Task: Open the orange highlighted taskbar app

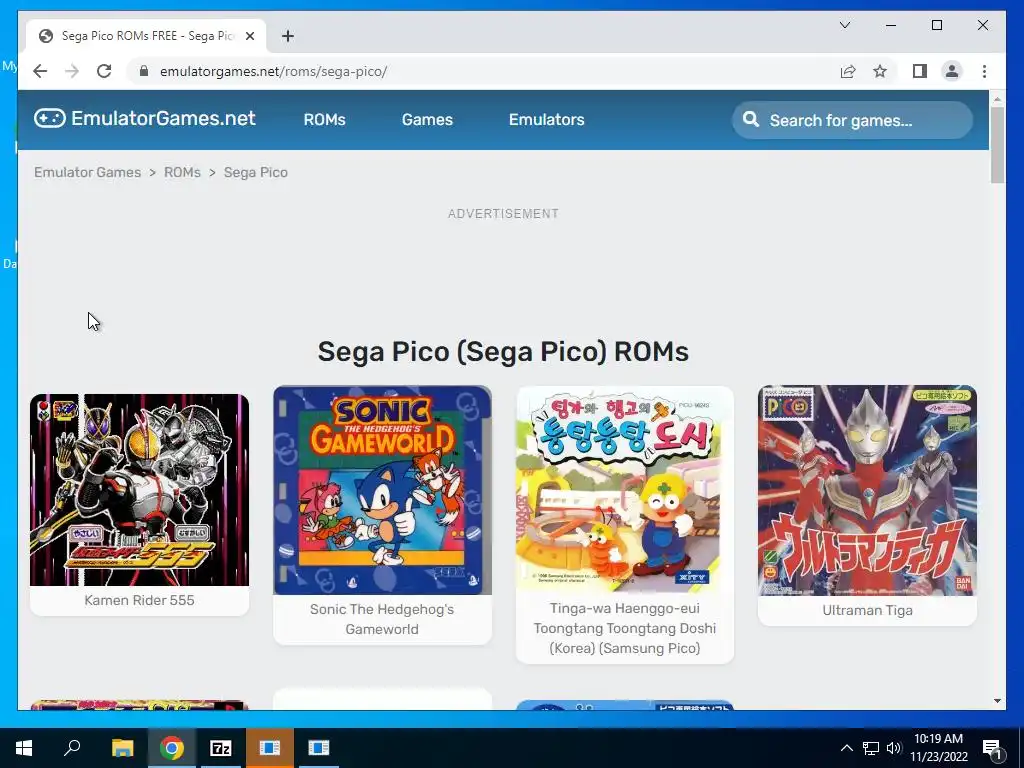Action: pyautogui.click(x=269, y=748)
